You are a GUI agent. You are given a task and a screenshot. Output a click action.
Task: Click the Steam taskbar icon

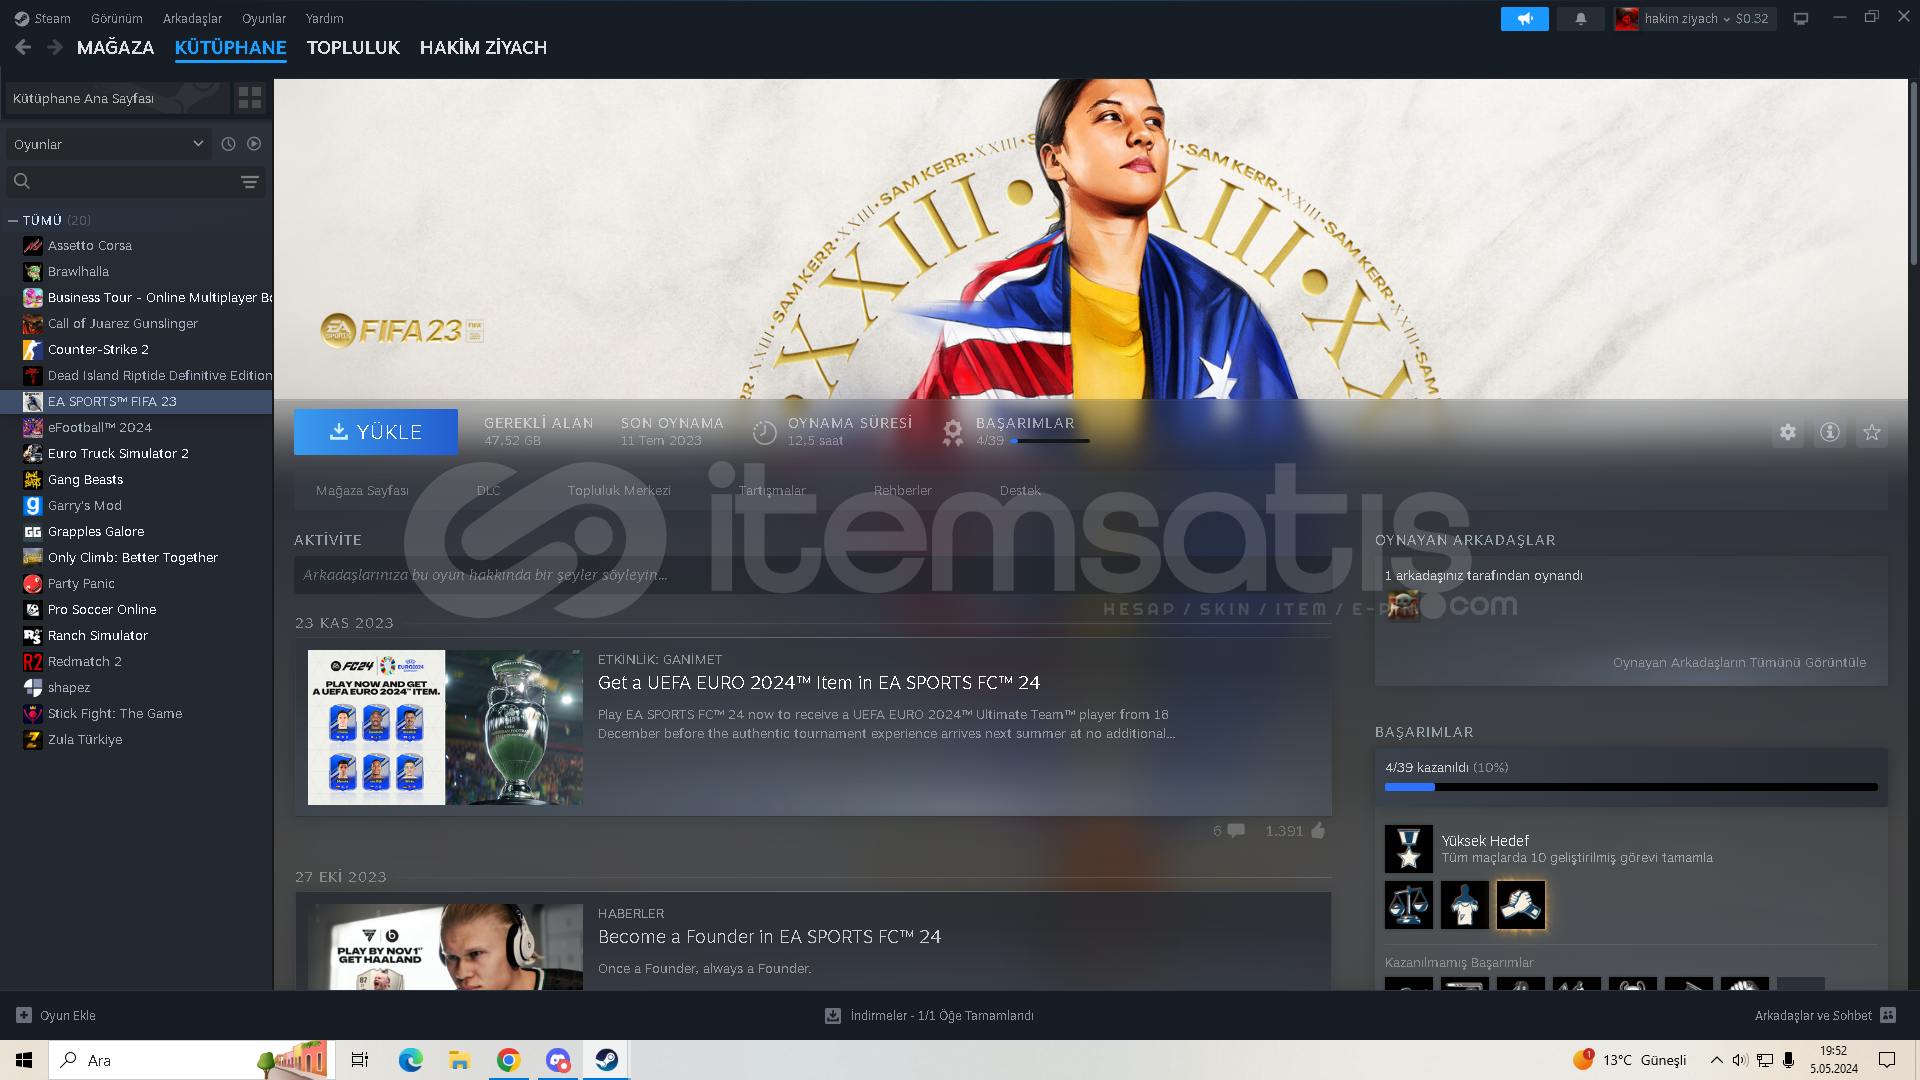[606, 1060]
